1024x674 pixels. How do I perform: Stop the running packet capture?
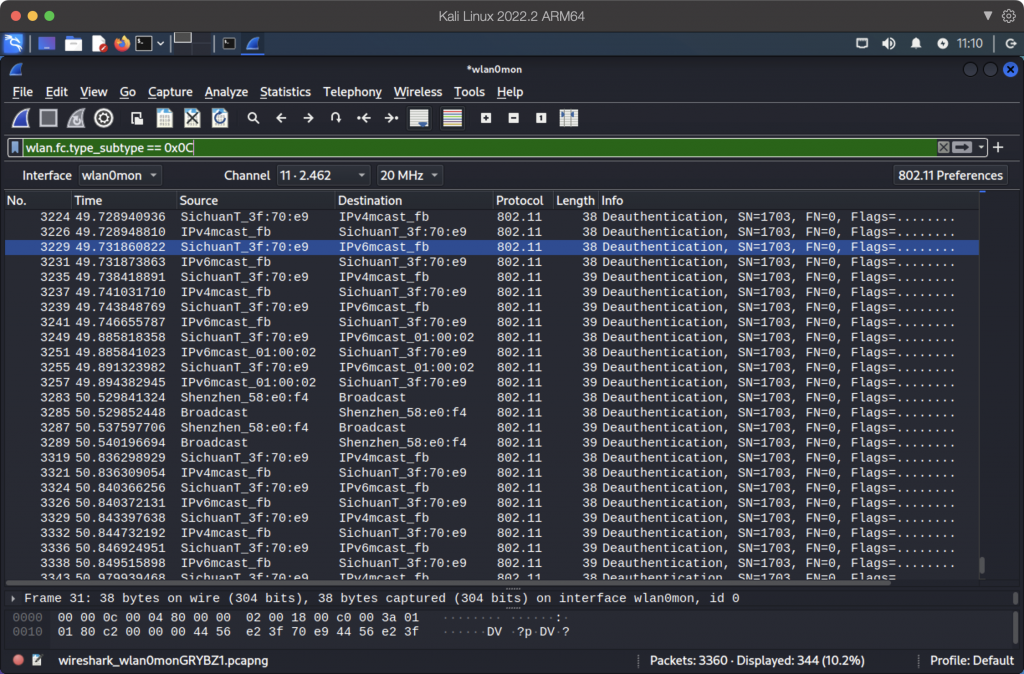(x=48, y=118)
